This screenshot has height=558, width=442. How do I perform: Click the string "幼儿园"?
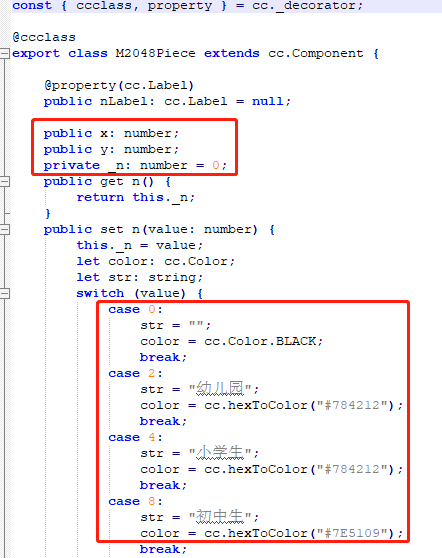(220, 389)
